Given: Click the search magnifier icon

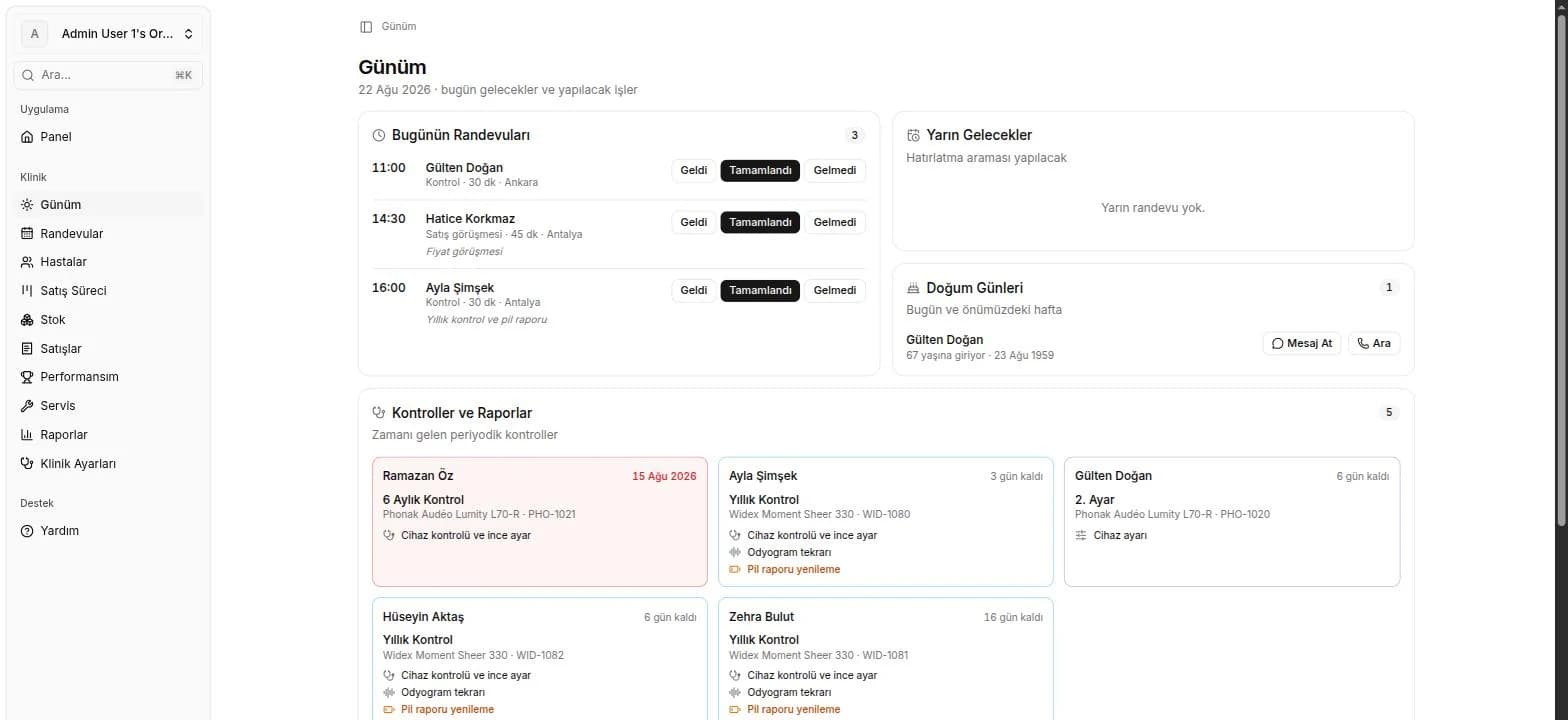Looking at the screenshot, I should (x=28, y=75).
